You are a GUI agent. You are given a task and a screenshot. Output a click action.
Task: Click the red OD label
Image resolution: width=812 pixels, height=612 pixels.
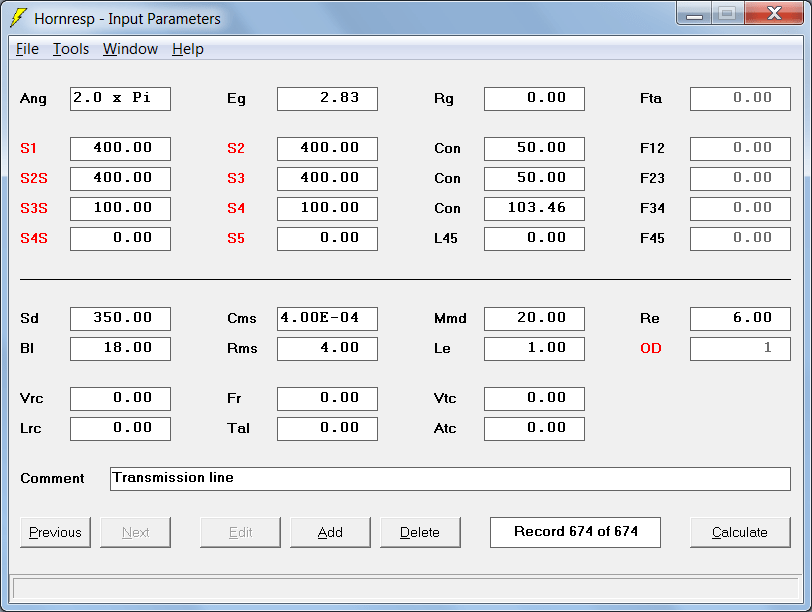pyautogui.click(x=651, y=348)
